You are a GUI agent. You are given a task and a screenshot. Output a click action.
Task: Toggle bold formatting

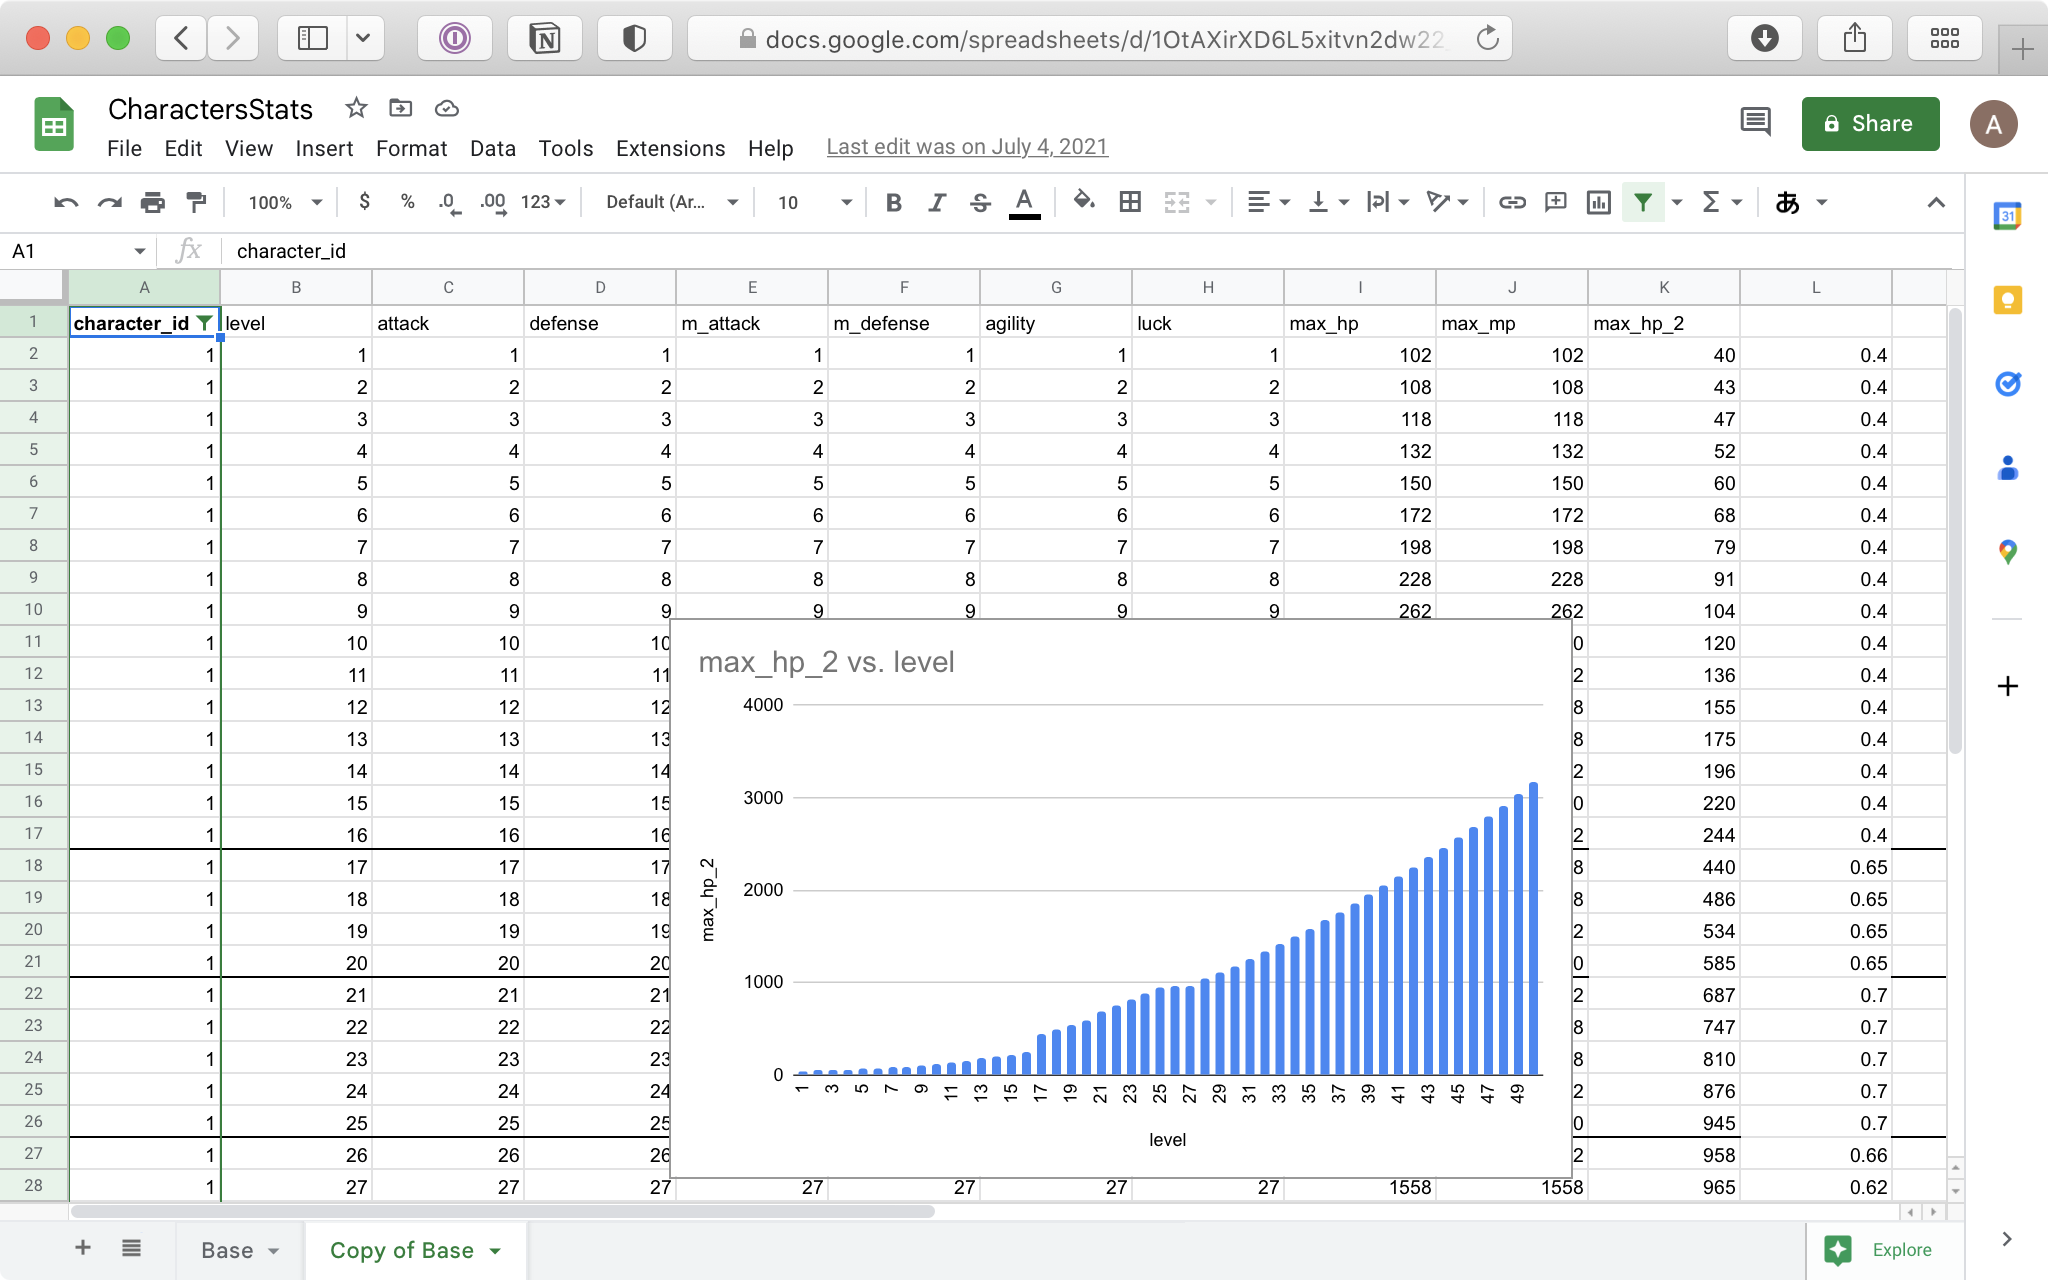[893, 202]
